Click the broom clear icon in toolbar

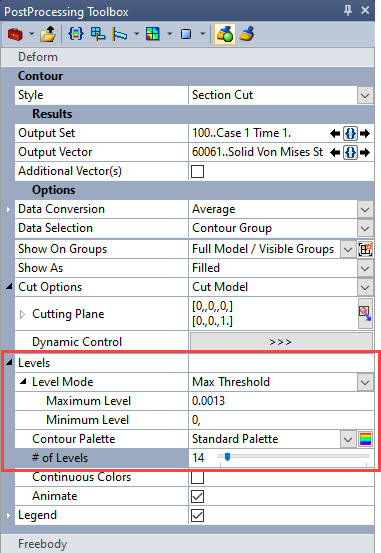[x=247, y=34]
